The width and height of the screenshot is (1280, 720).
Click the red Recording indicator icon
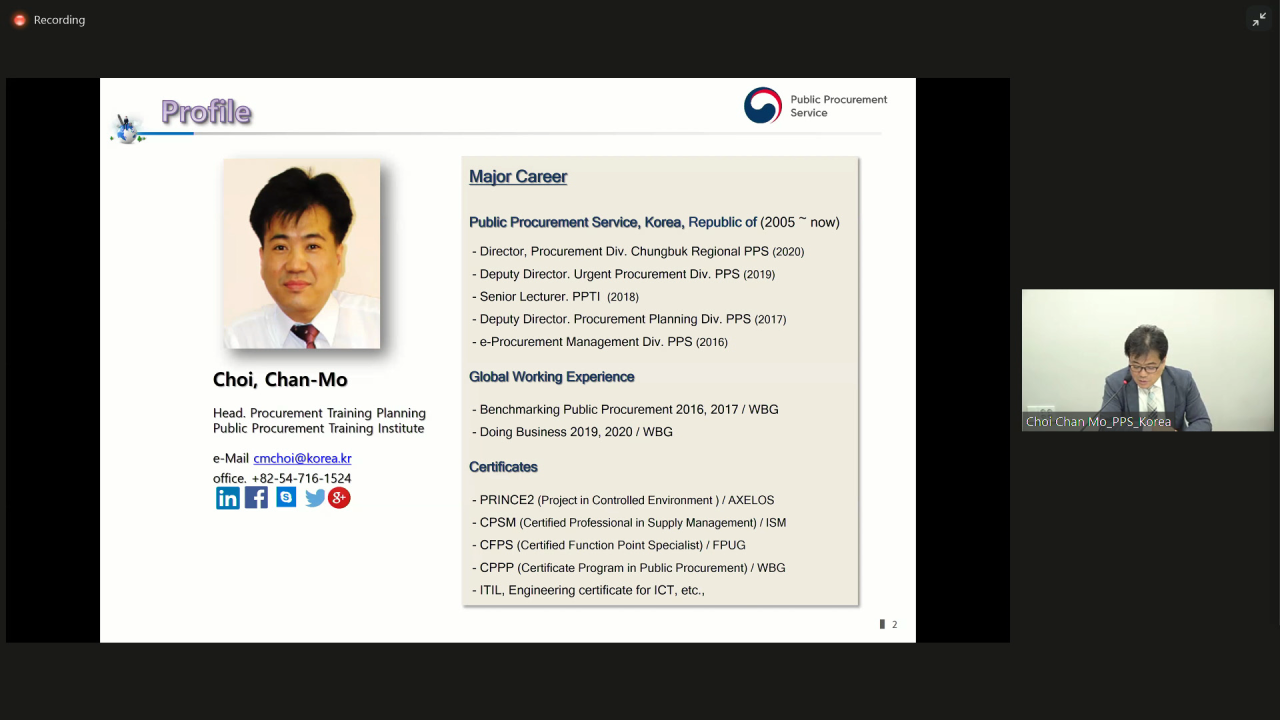click(x=19, y=20)
